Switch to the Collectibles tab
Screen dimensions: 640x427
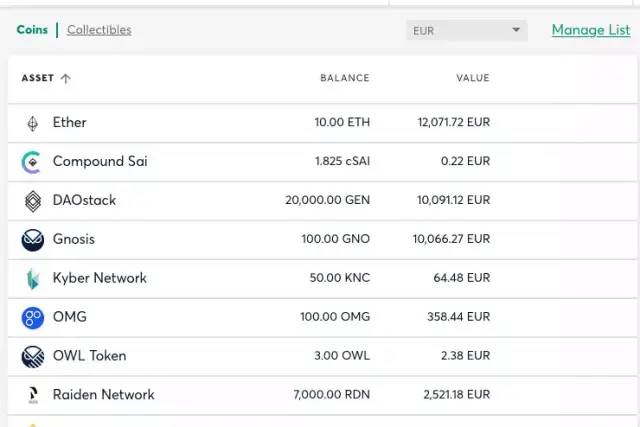[99, 30]
